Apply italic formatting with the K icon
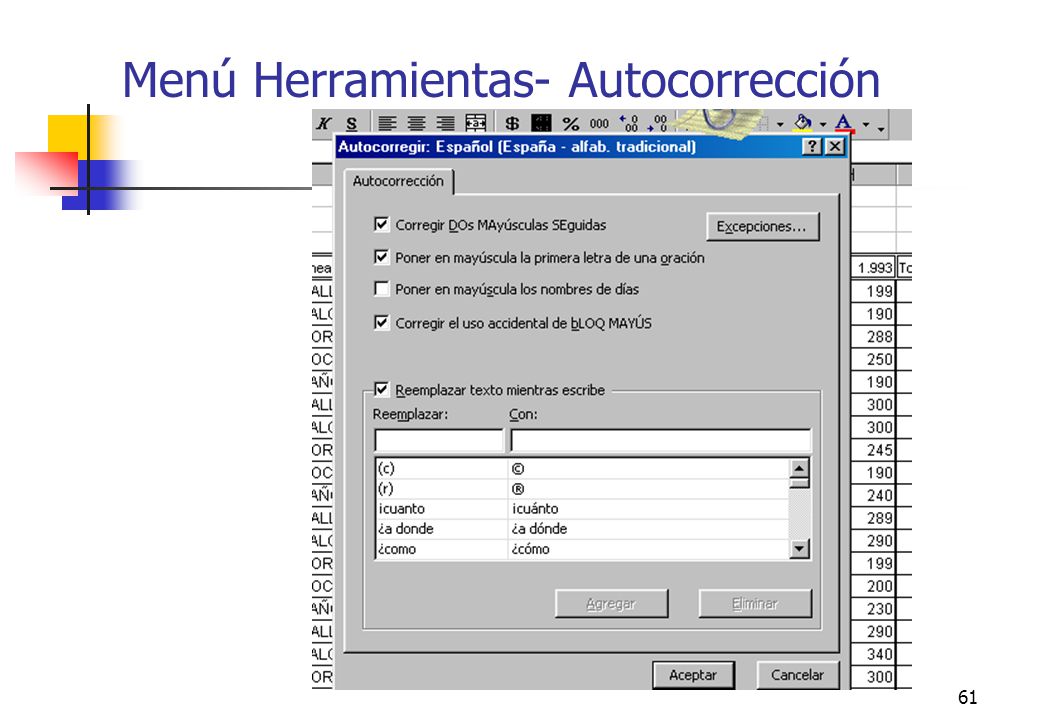The image size is (1040, 720). click(324, 123)
